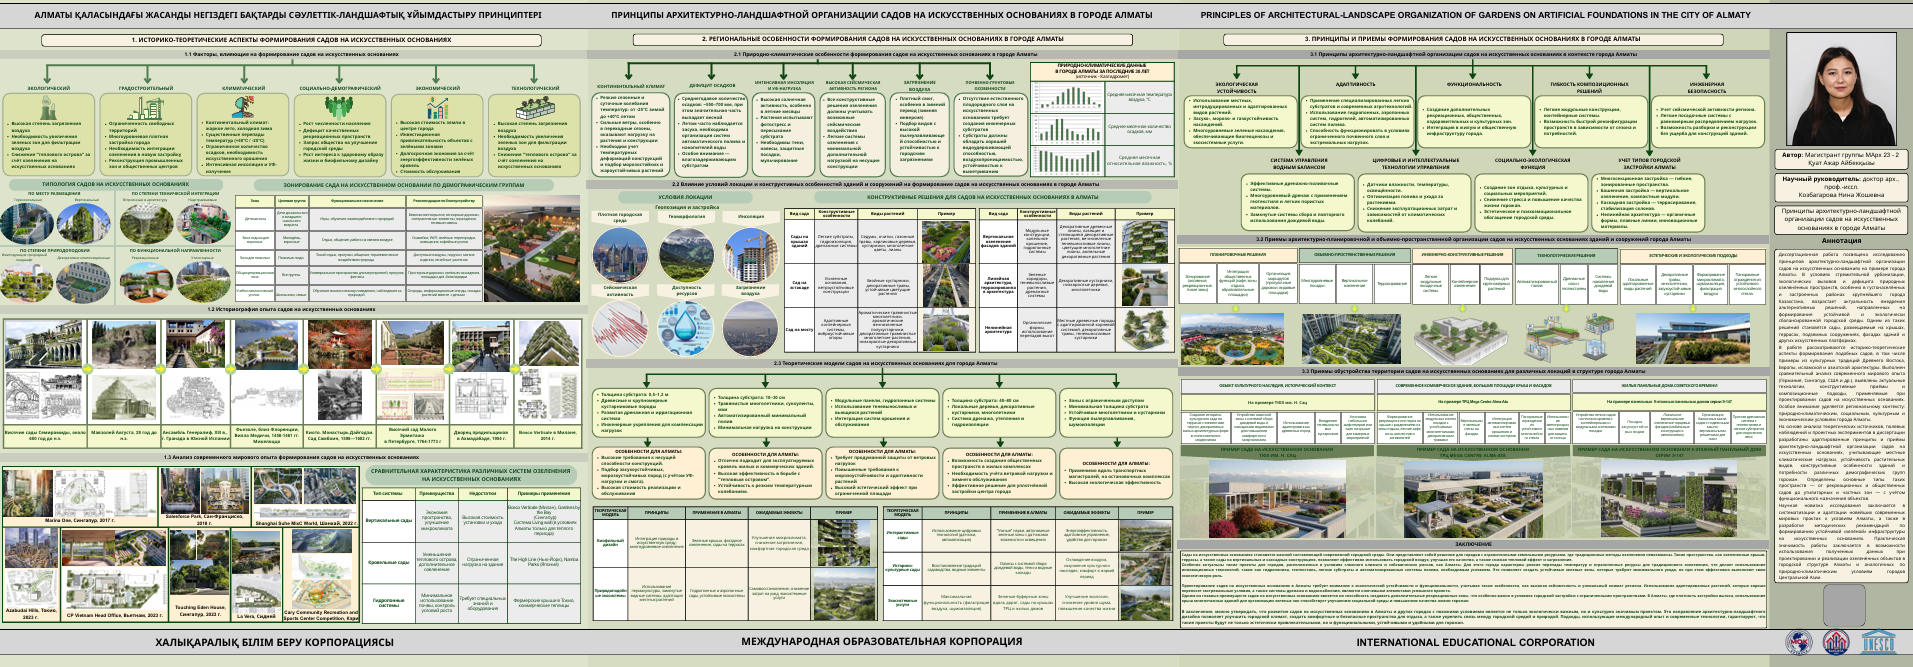1913x667 pixels.
Task: Click the socio-demographic green people icon
Action: pyautogui.click(x=340, y=105)
